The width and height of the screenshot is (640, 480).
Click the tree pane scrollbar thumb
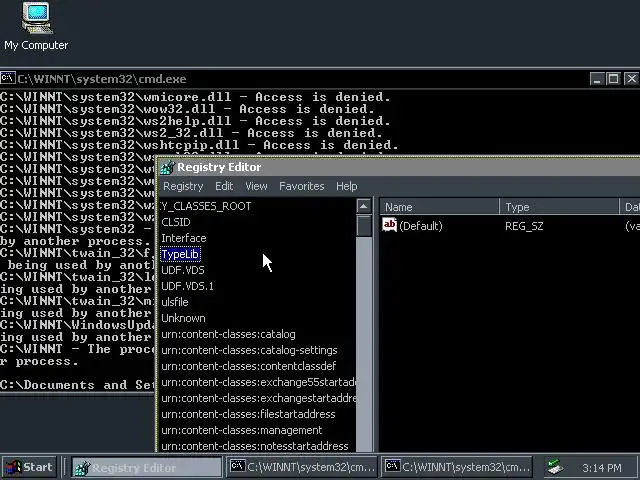click(x=364, y=225)
